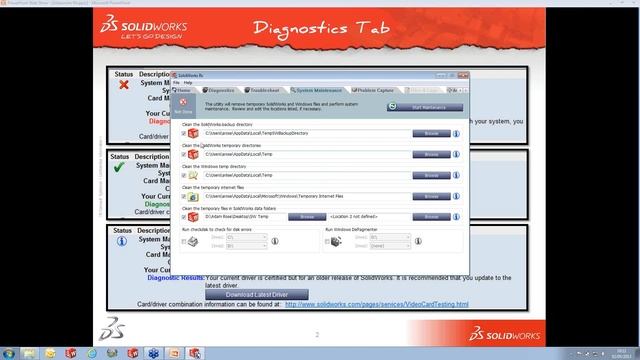Click Download Latest Driver button on slide
The image size is (640, 360).
257,295
